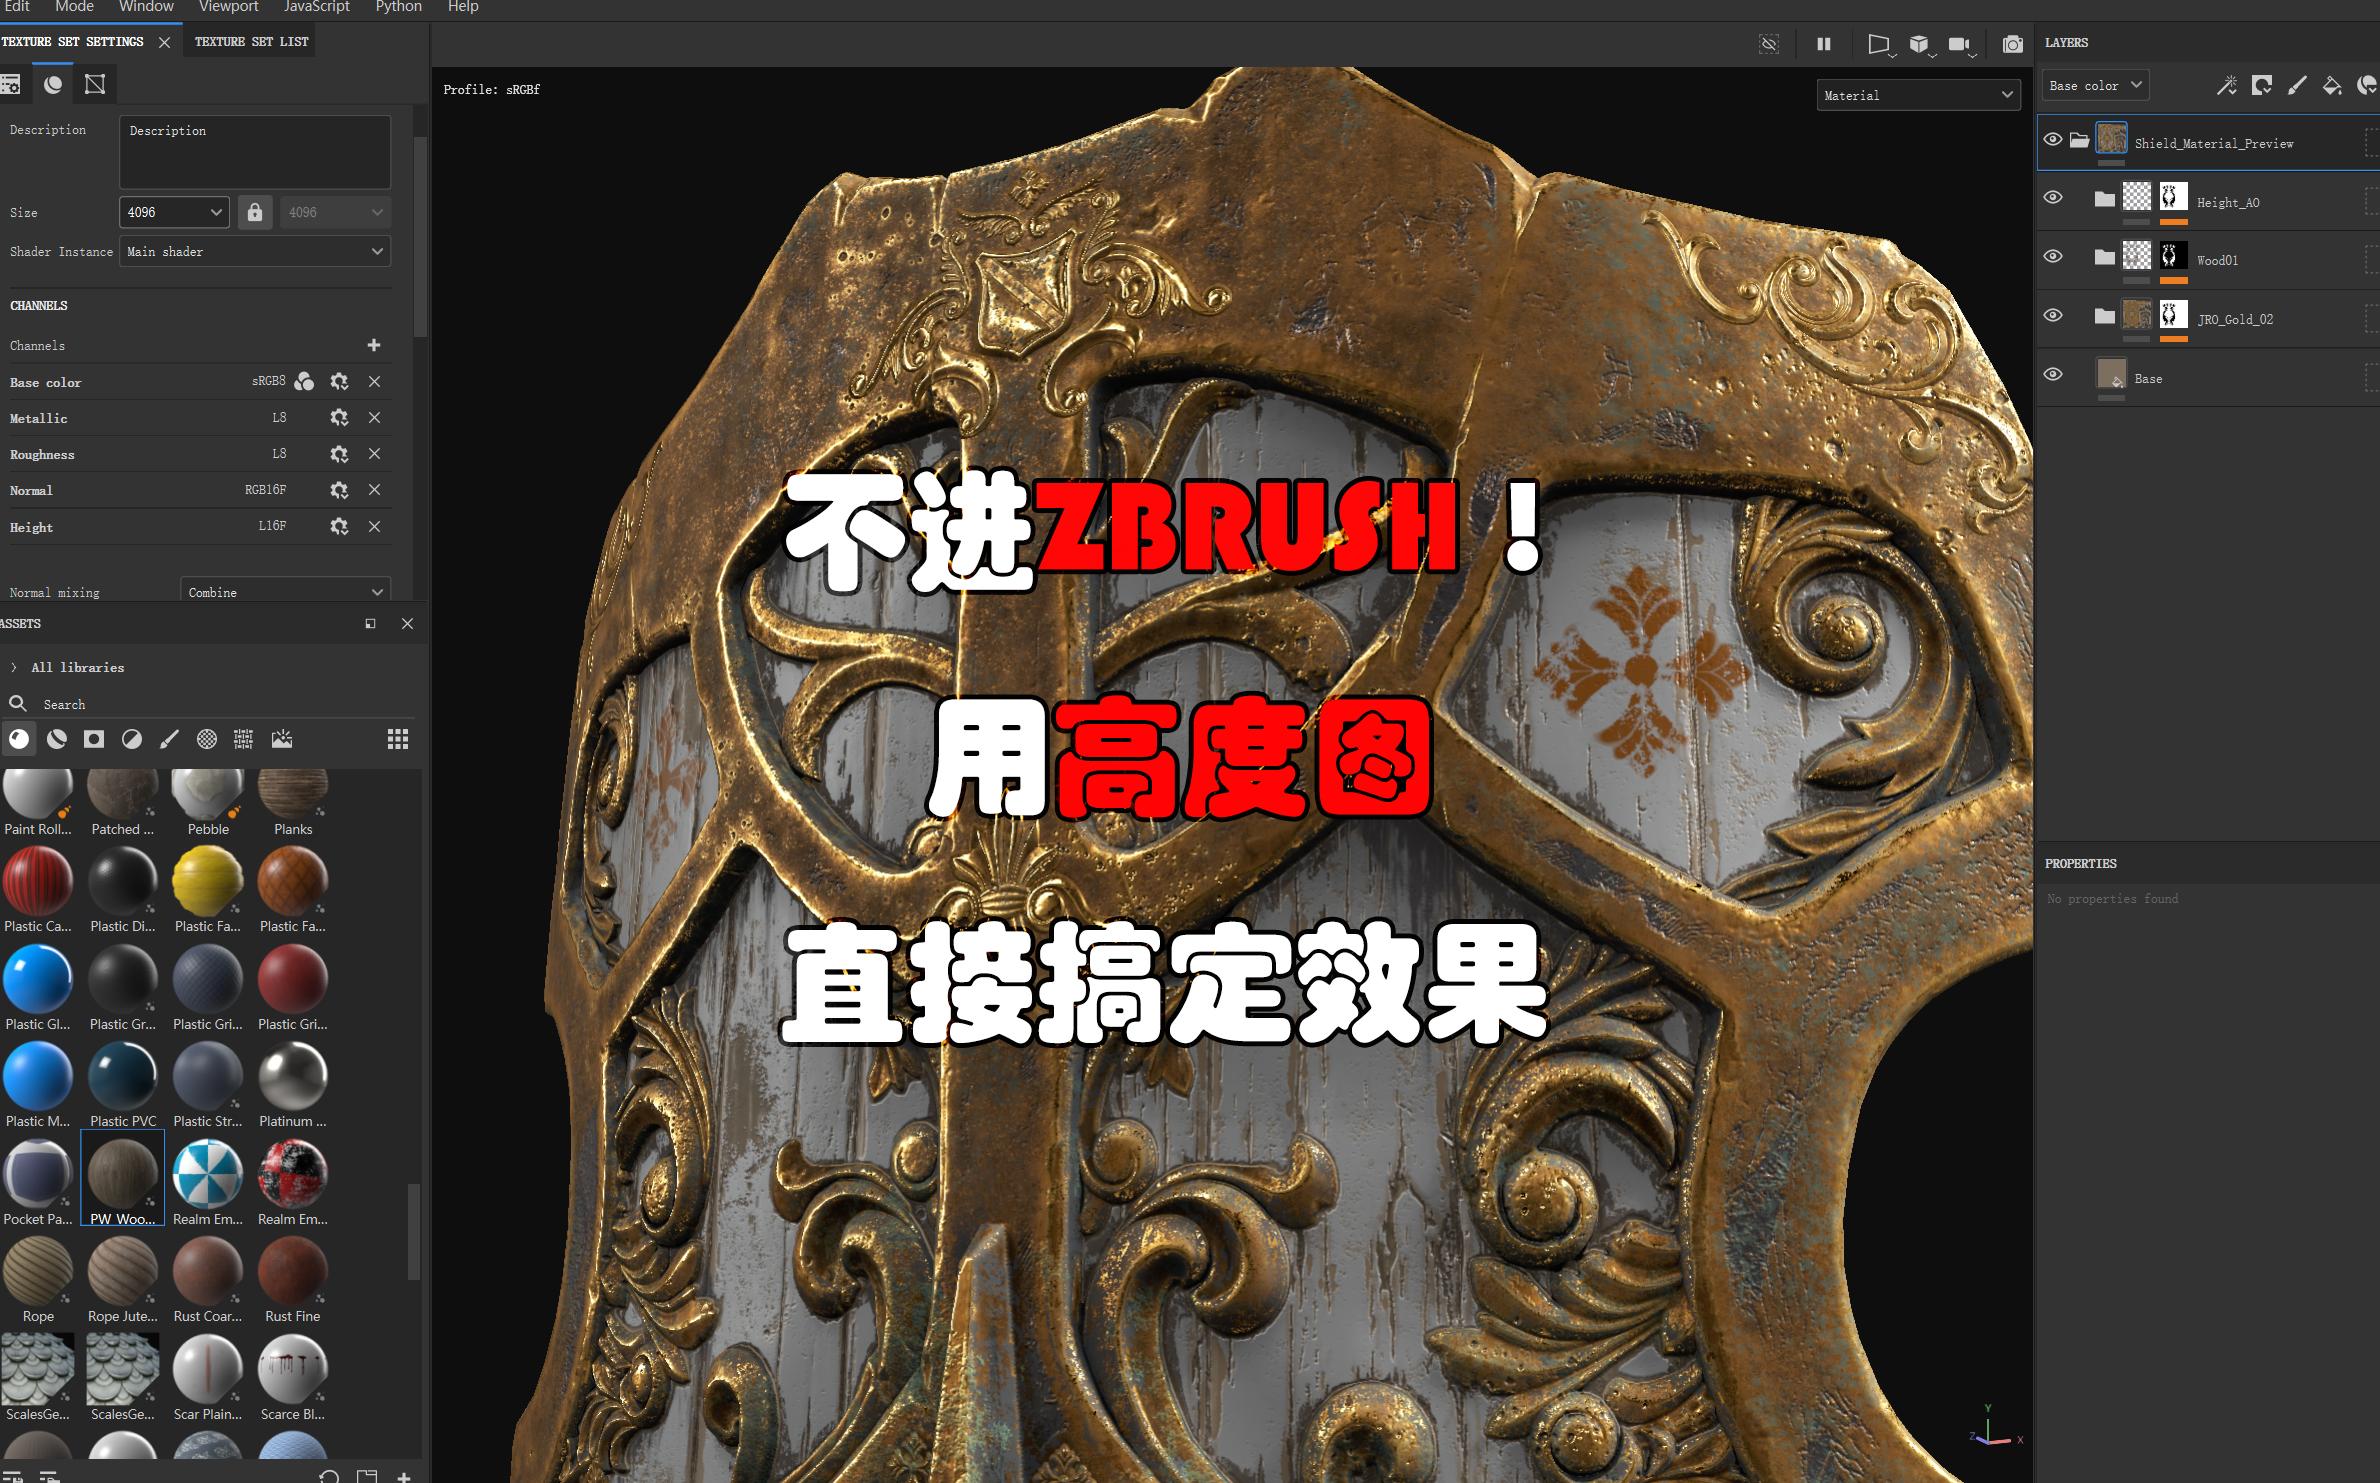Open the Python menu
2380x1483 pixels.
[398, 7]
